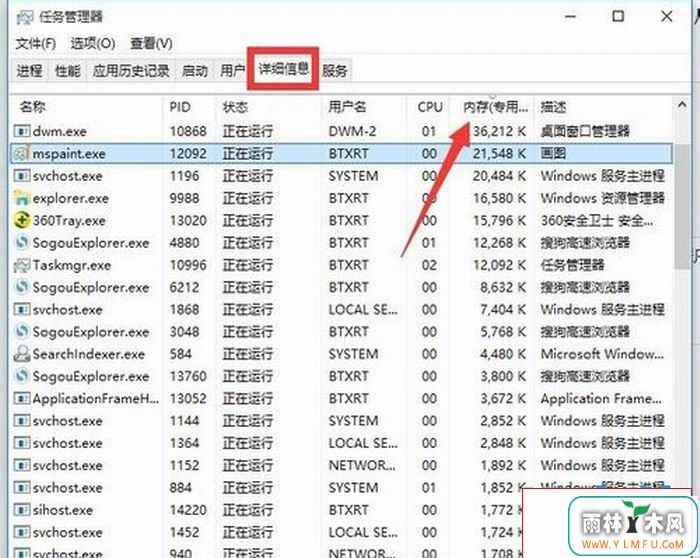This screenshot has width=700, height=558.
Task: Click the svchost.exe icon for PID 1452
Action: pos(21,532)
